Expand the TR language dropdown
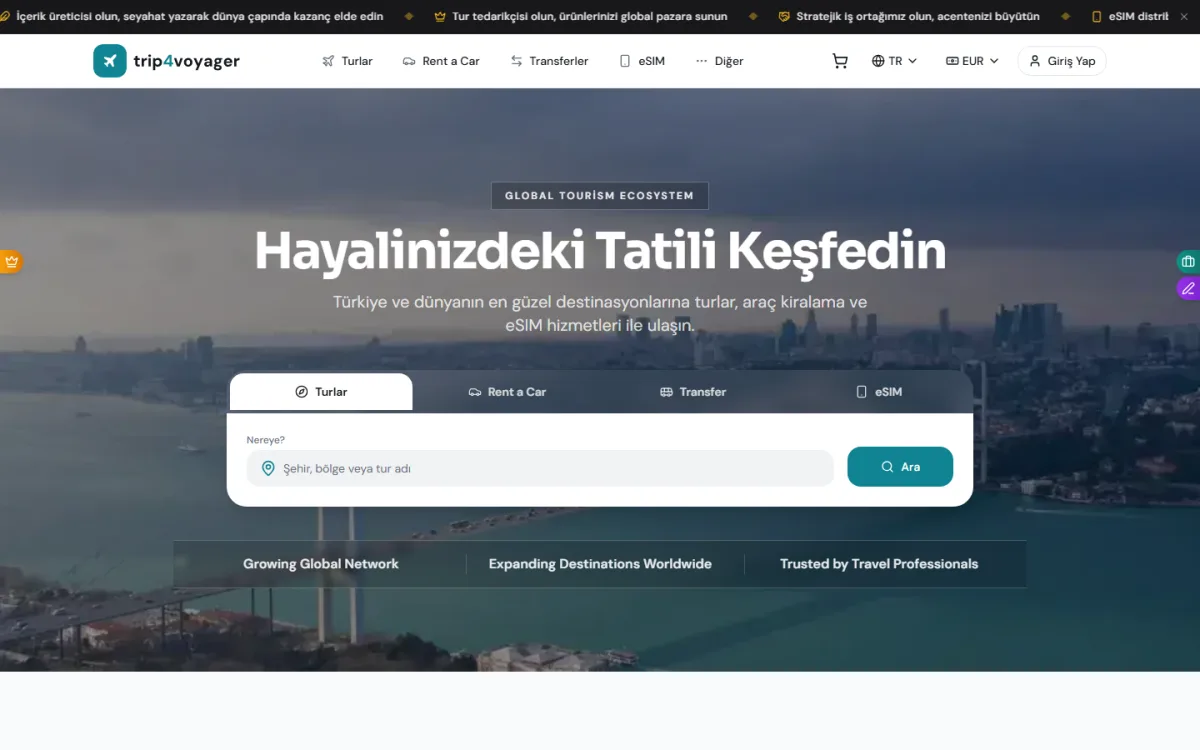 coord(894,61)
